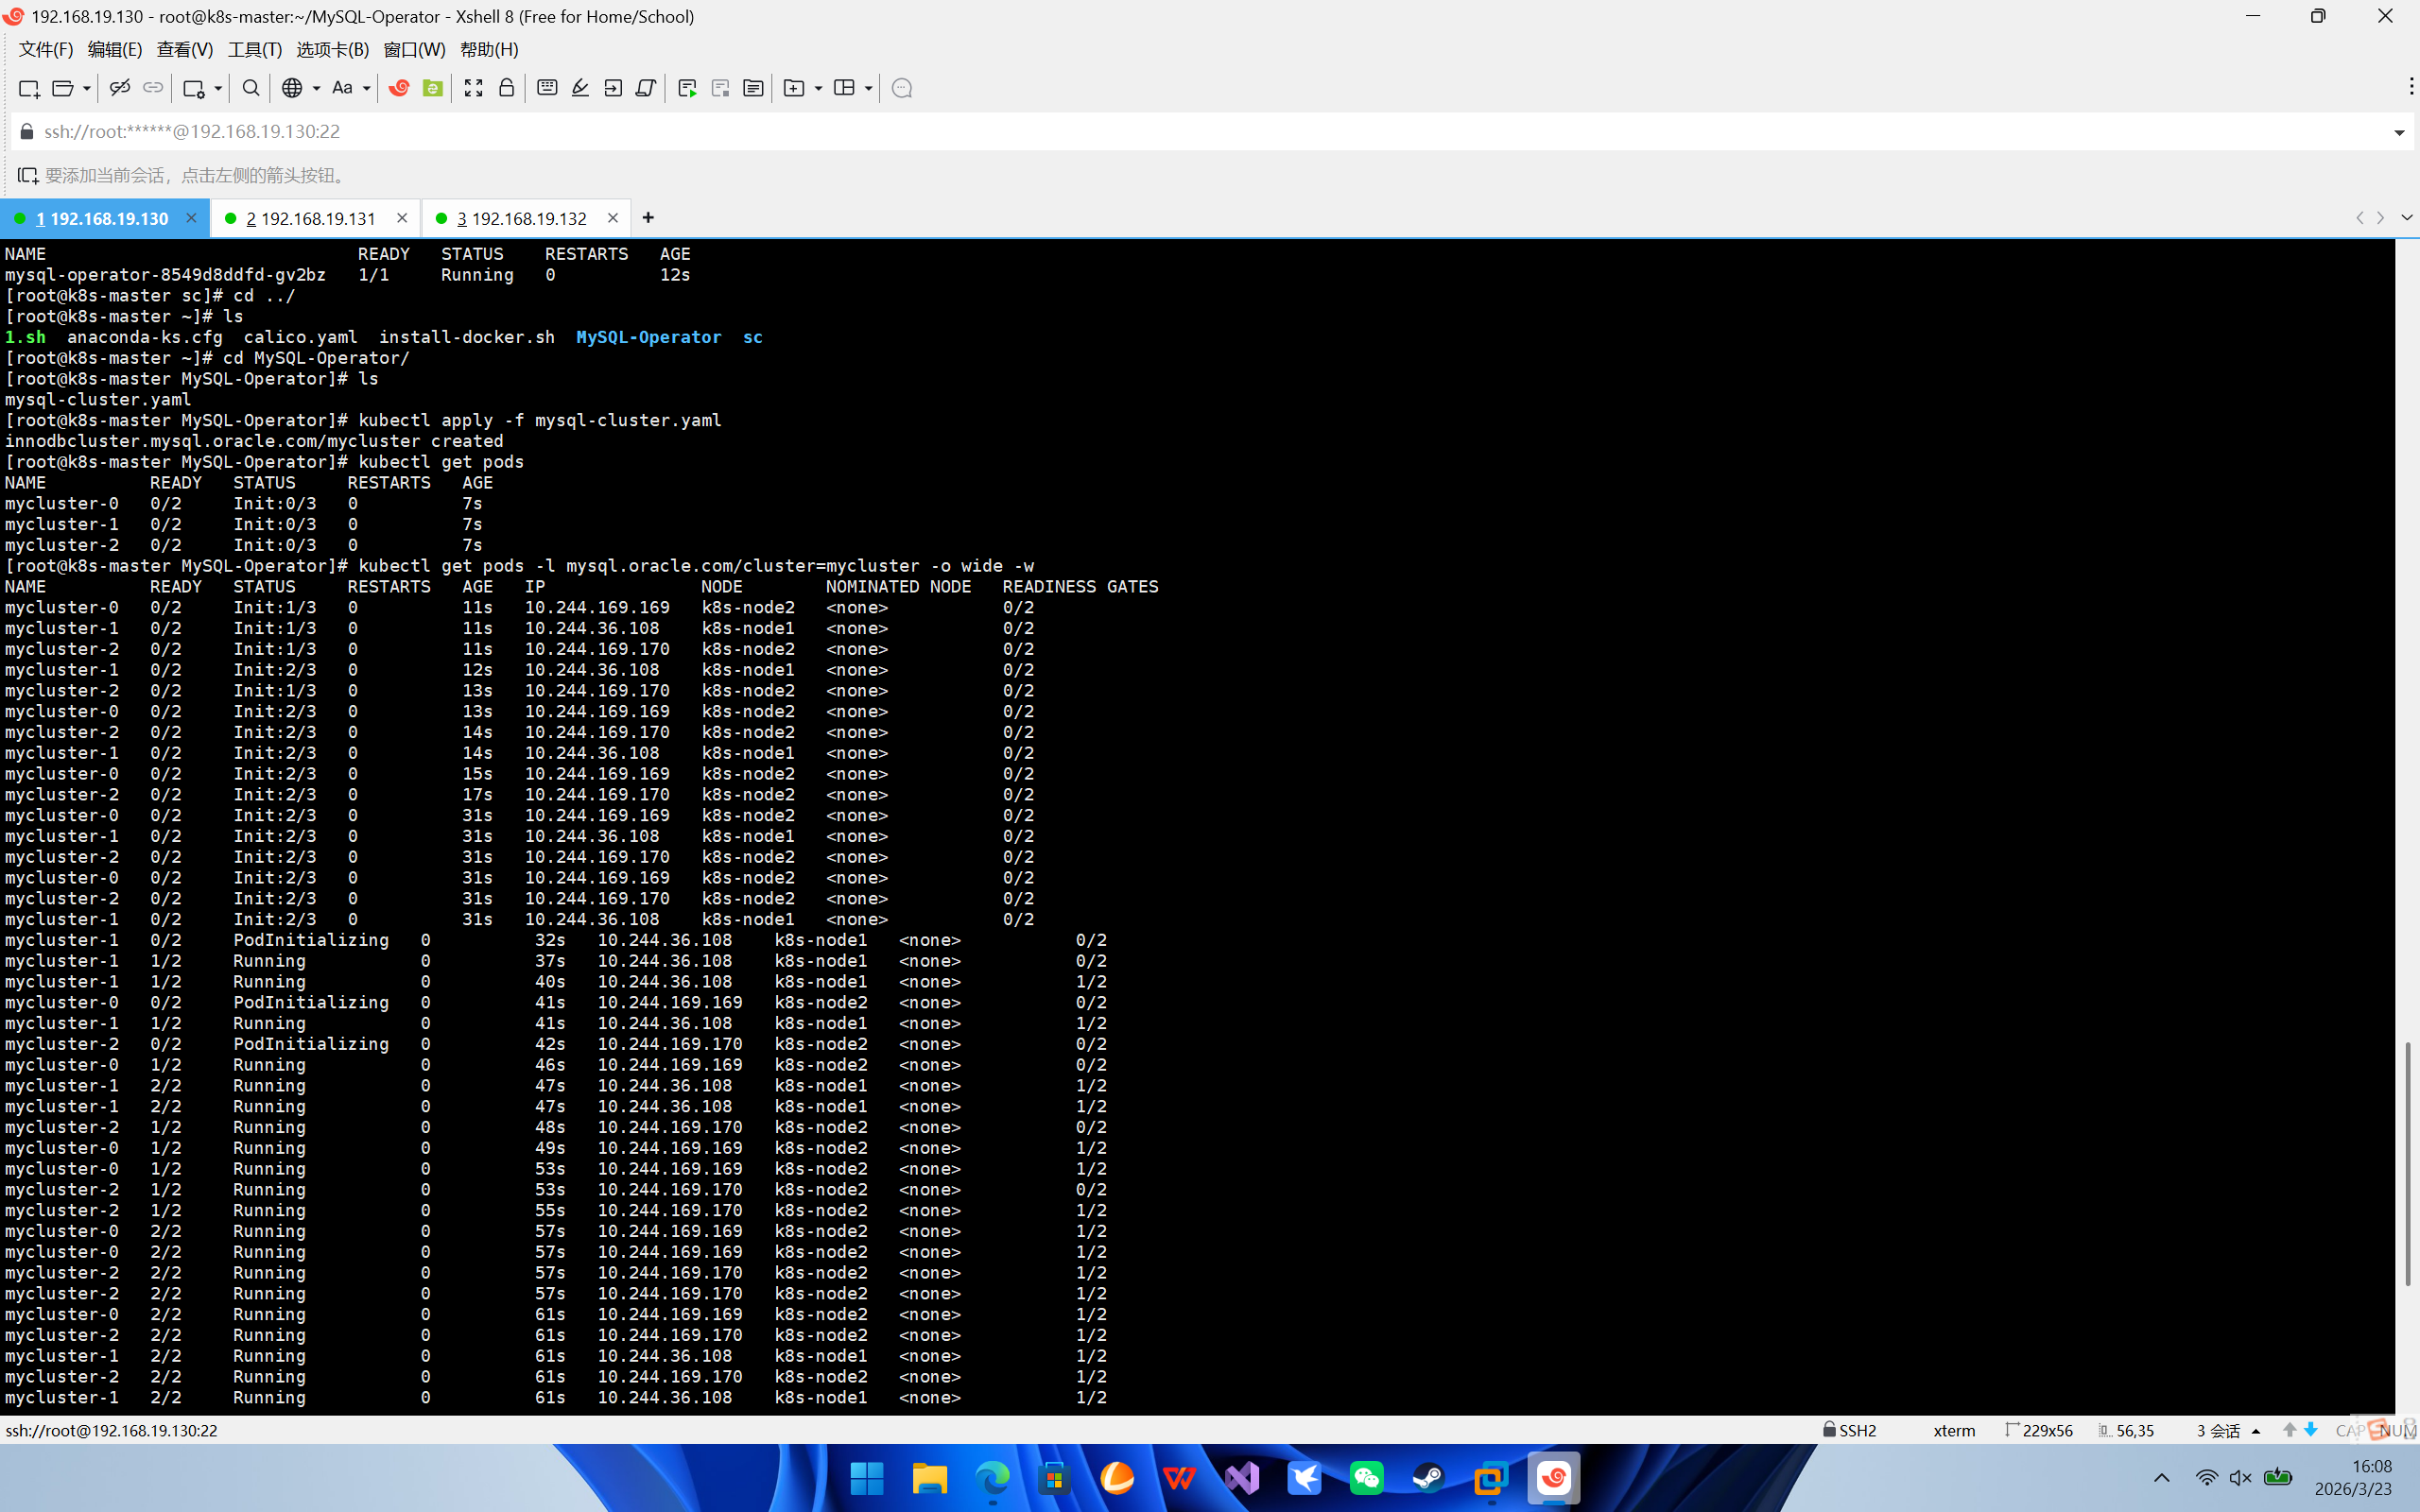Viewport: 2420px width, 1512px height.
Task: Open the 编辑(E) menu
Action: click(x=115, y=49)
